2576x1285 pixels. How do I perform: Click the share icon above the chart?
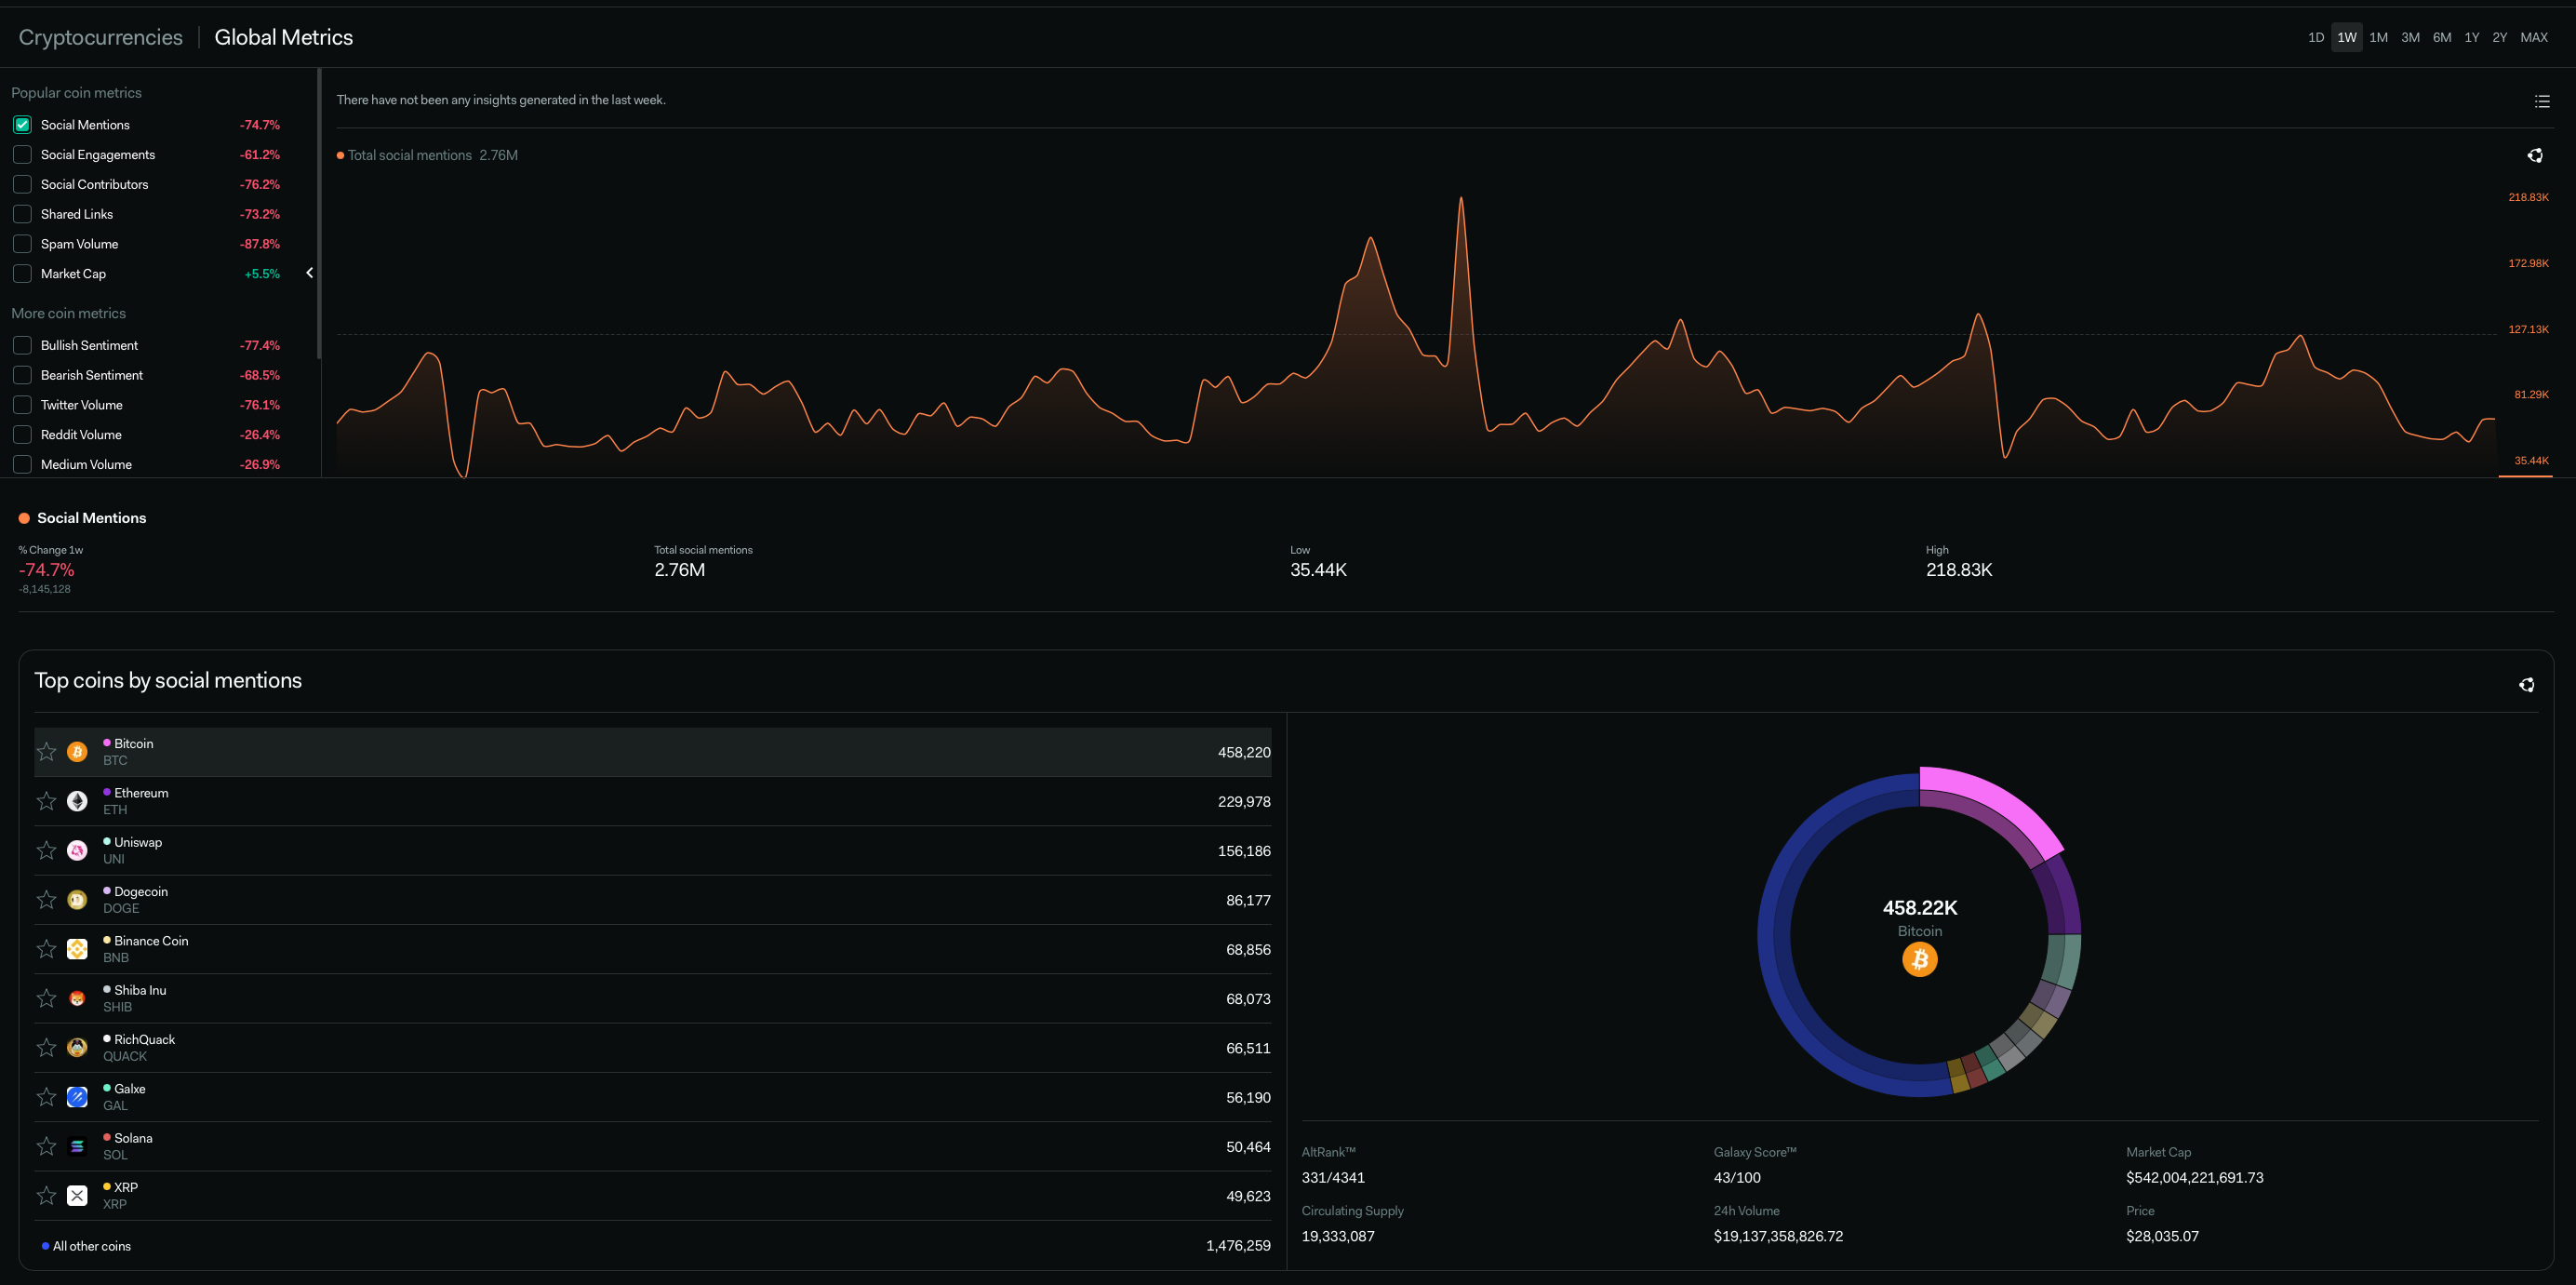click(x=2535, y=155)
